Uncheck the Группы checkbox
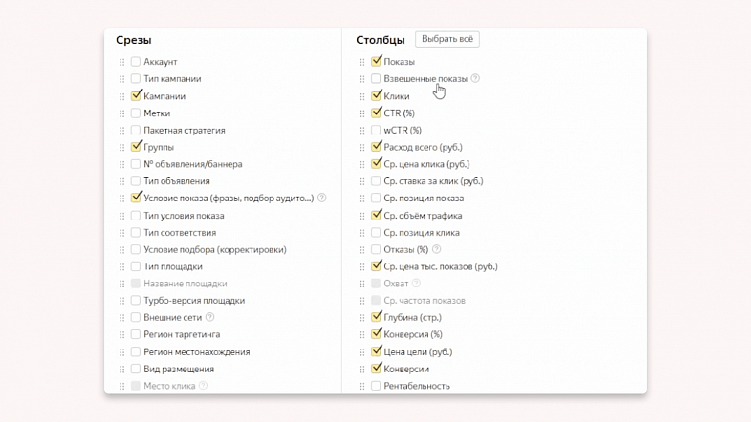 136,147
